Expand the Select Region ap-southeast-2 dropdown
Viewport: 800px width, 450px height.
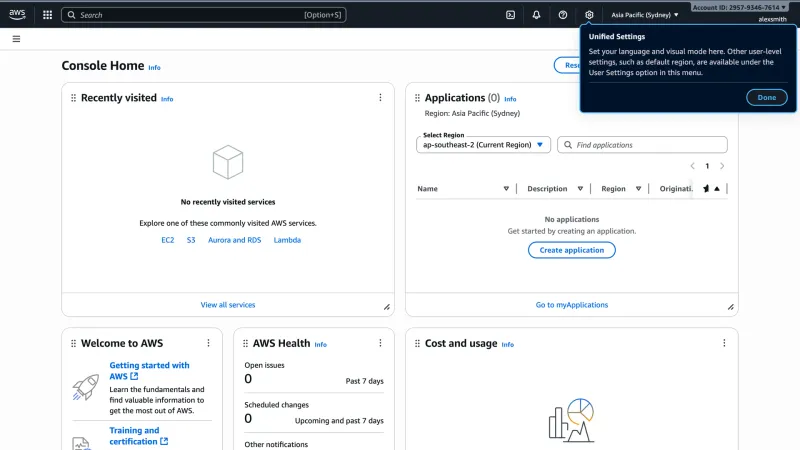(483, 145)
